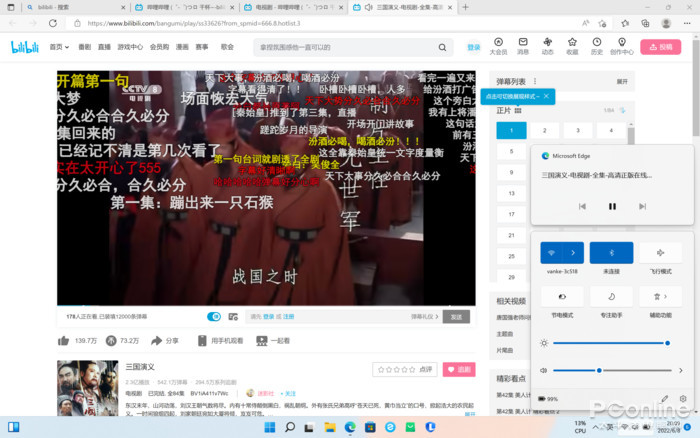
Task: Toggle the danmaku display switch
Action: click(214, 317)
